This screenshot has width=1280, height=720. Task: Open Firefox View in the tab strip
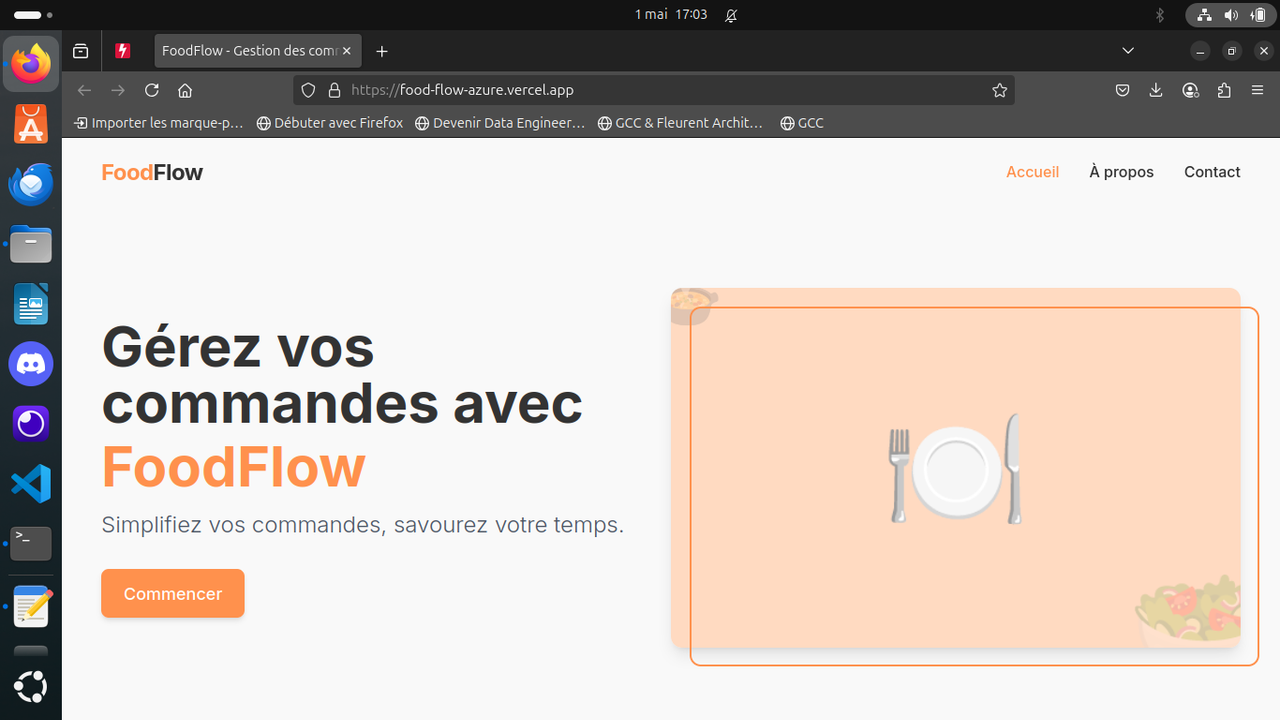(80, 51)
